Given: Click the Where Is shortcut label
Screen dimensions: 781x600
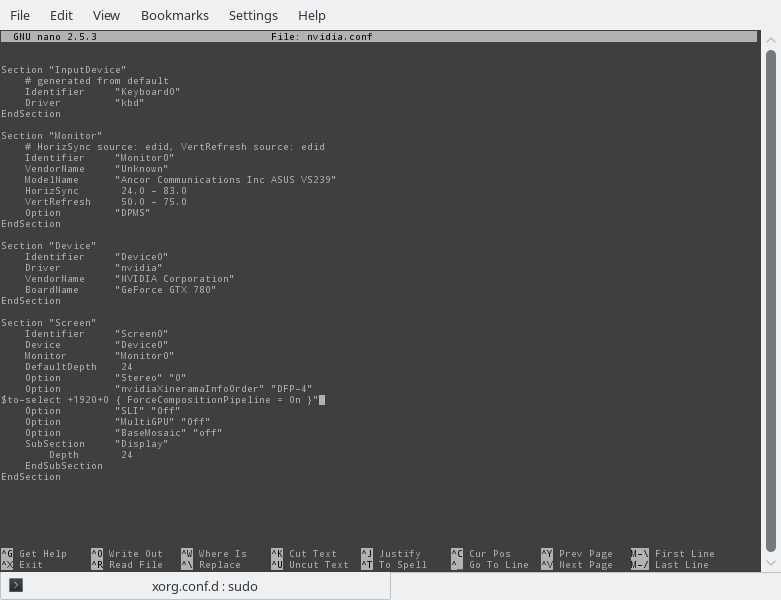Looking at the screenshot, I should coord(222,554).
